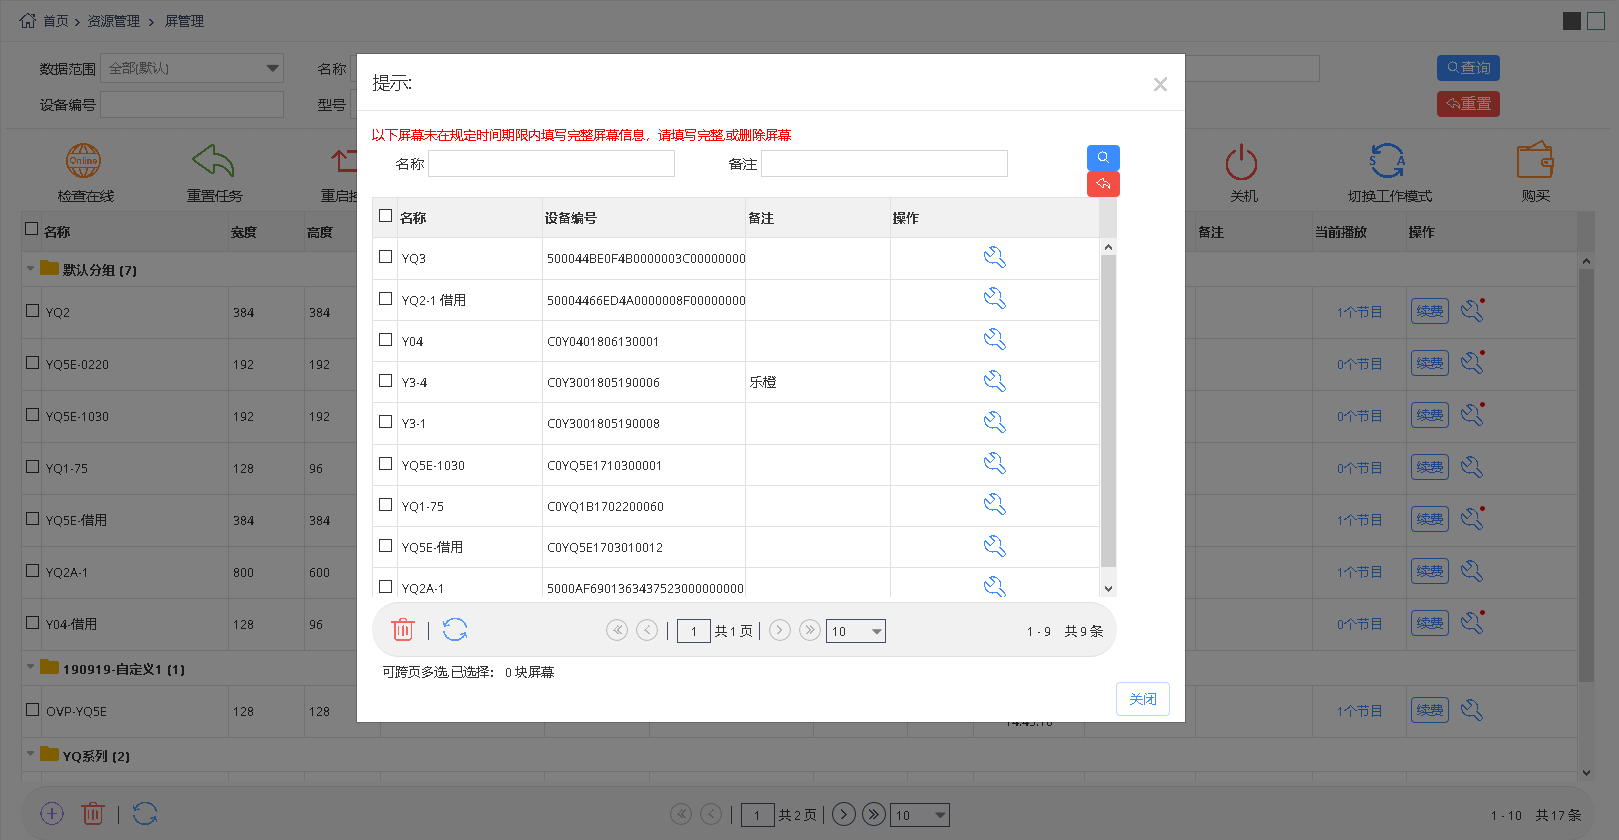Go to the first page in the dialog pager
Viewport: 1619px width, 840px height.
coord(617,630)
